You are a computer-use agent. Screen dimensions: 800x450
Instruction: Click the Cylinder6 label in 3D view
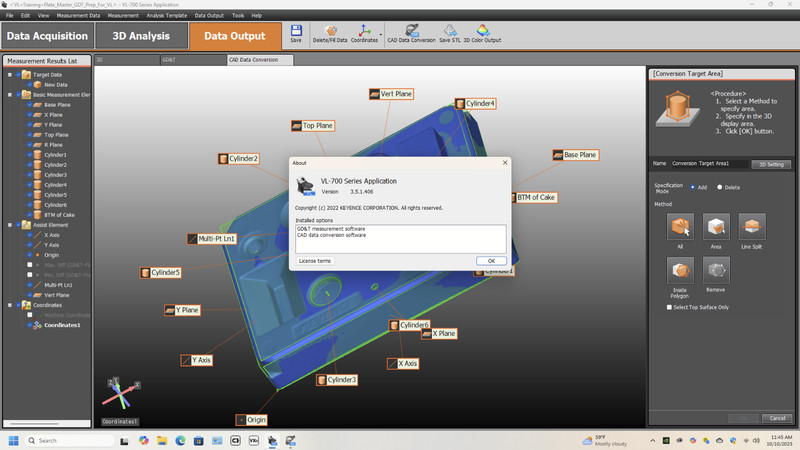[410, 325]
